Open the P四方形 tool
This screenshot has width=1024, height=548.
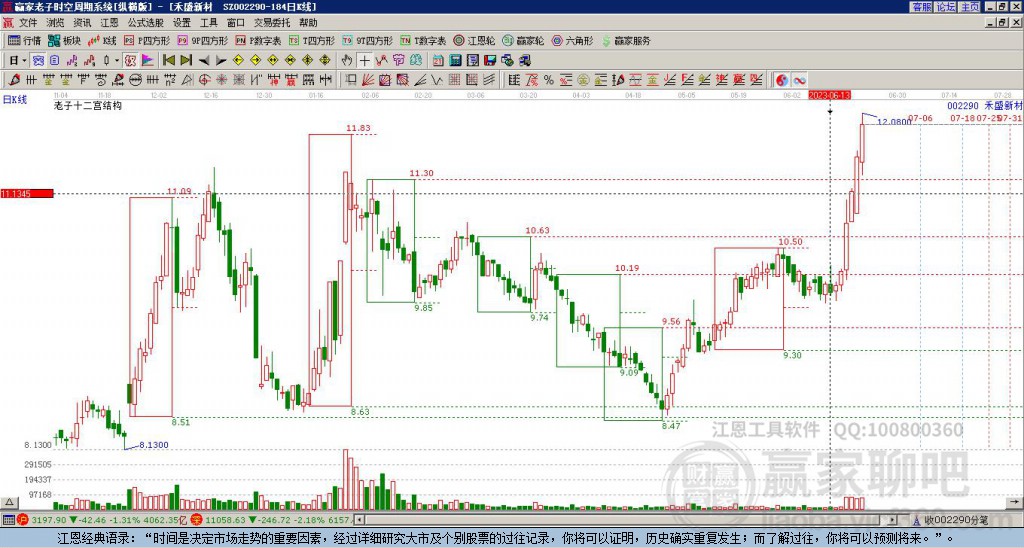147,40
